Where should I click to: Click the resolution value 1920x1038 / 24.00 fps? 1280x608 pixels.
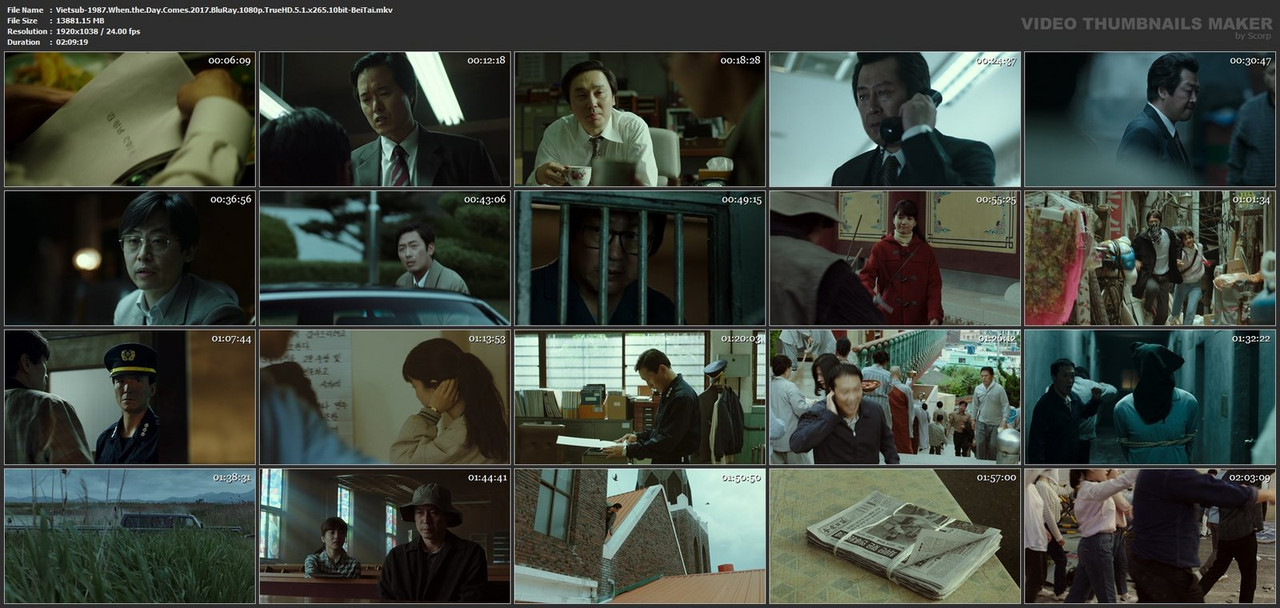point(98,31)
